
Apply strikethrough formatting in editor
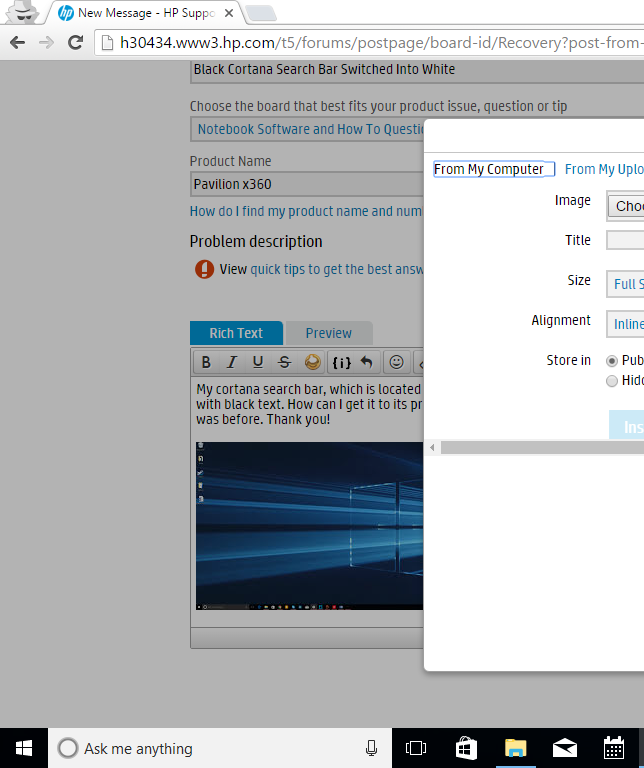(285, 362)
